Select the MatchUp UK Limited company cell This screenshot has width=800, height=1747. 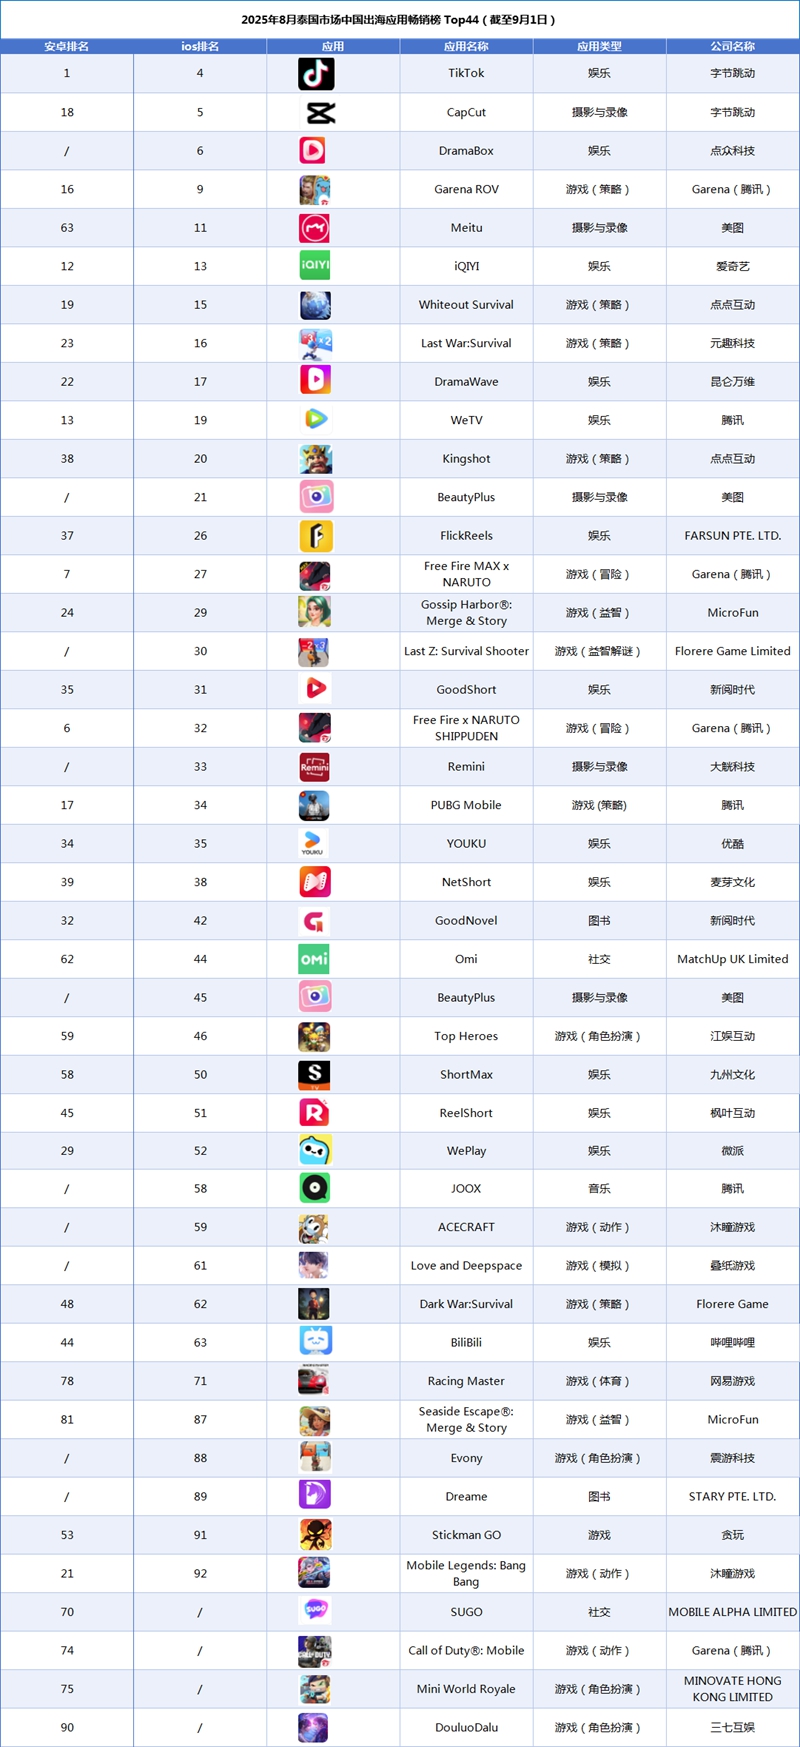[733, 959]
